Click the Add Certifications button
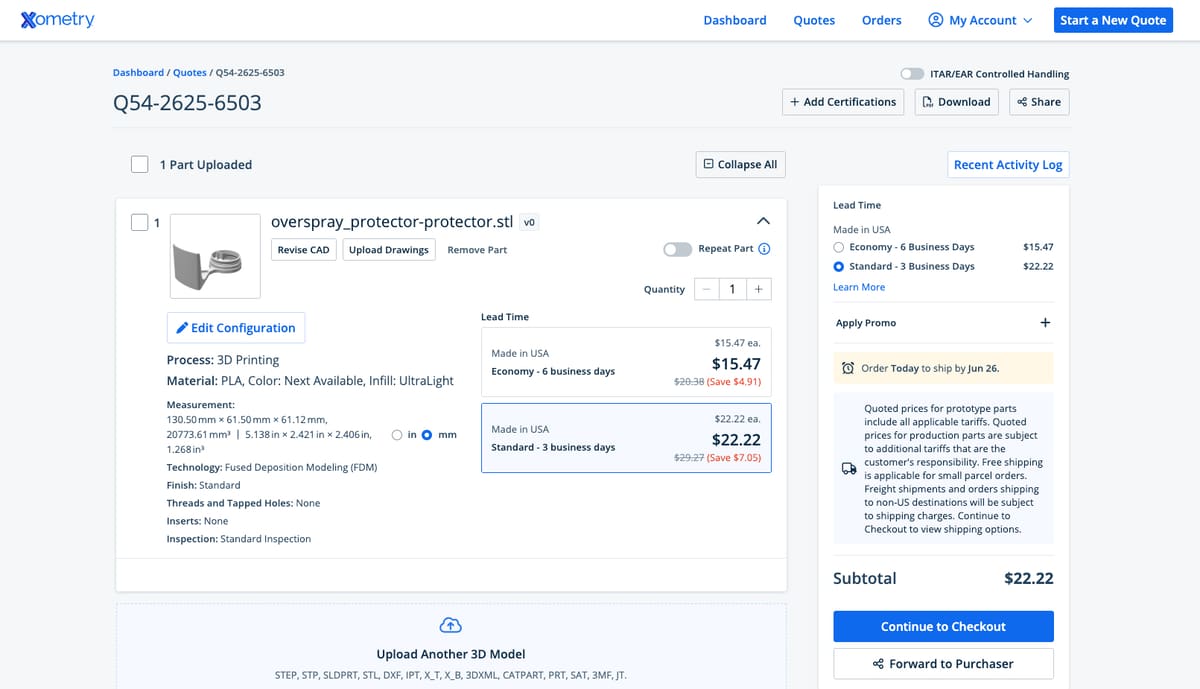This screenshot has height=689, width=1200. 842,102
